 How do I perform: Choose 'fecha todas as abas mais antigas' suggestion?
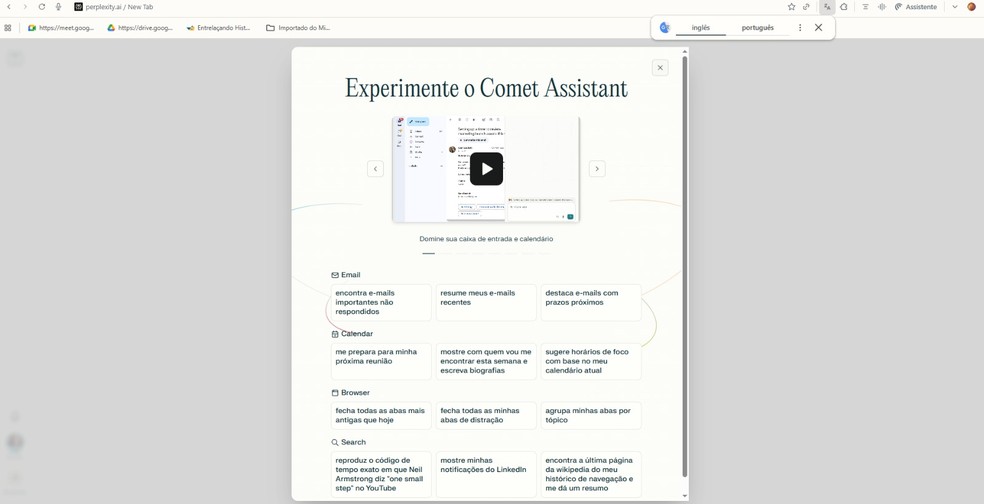click(382, 416)
